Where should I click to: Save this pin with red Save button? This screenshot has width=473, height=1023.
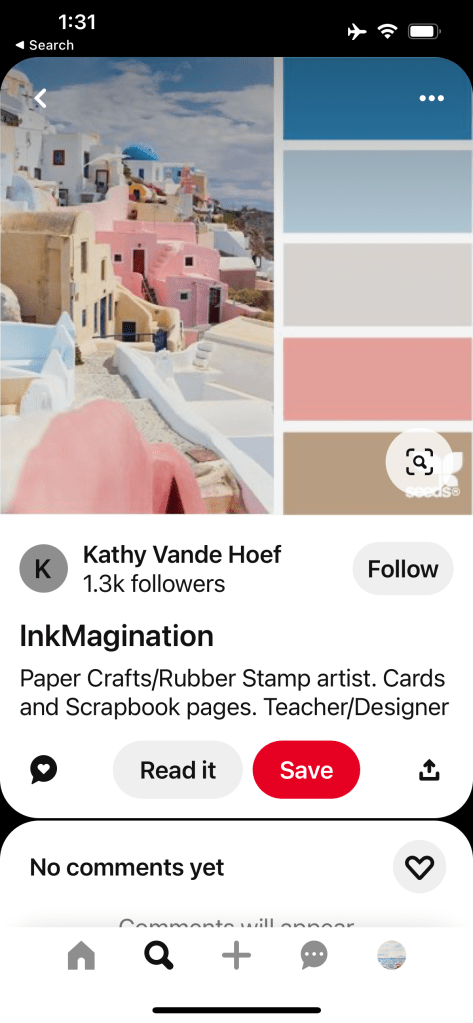(306, 770)
